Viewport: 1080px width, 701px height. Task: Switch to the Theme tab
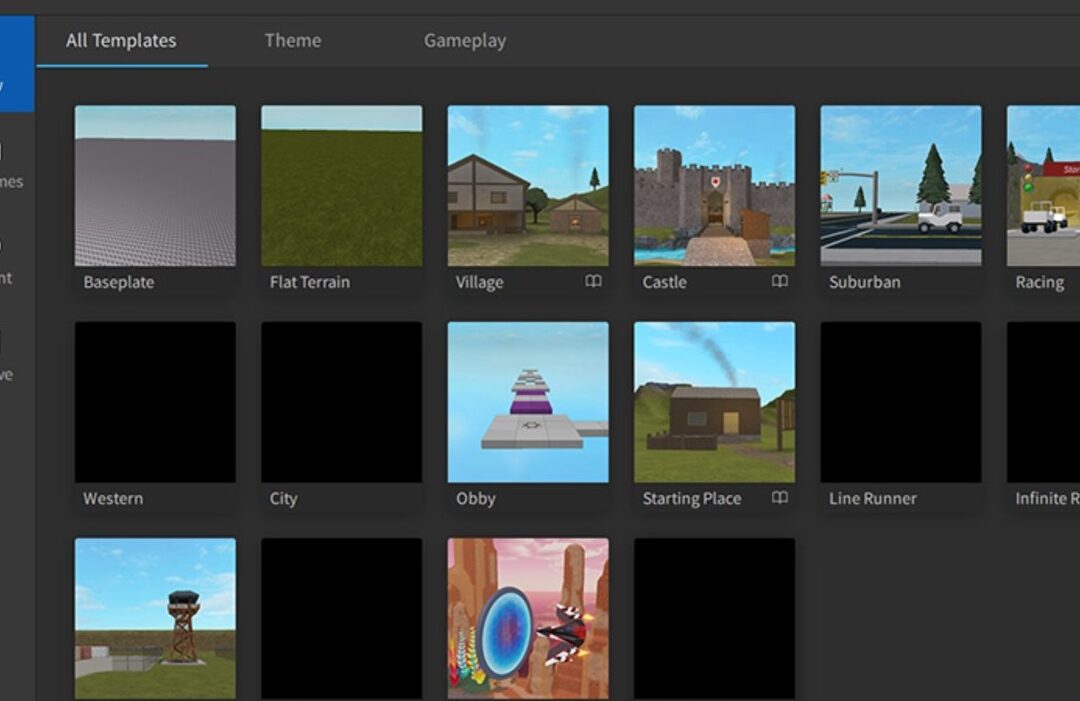click(x=292, y=40)
